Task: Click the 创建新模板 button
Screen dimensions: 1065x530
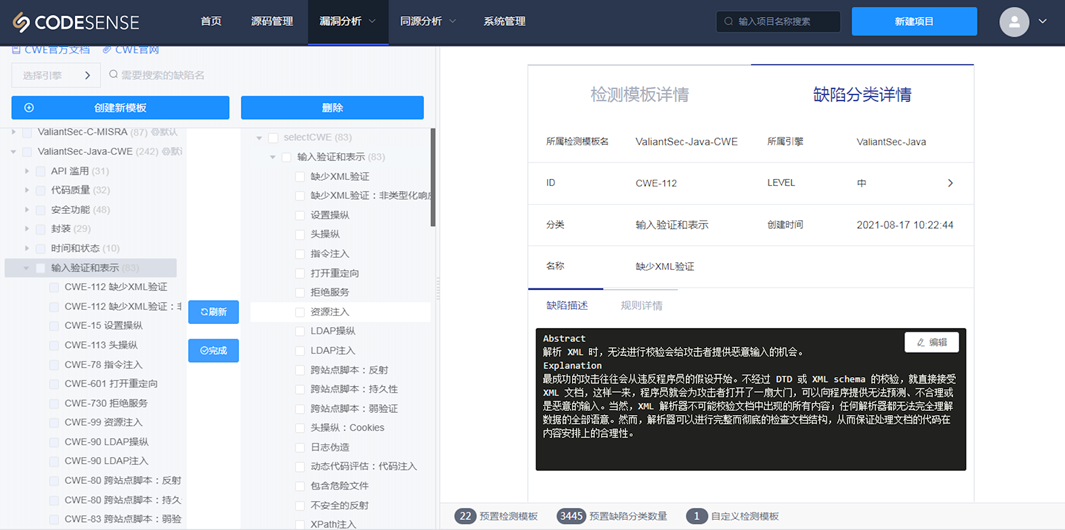Action: (x=120, y=107)
